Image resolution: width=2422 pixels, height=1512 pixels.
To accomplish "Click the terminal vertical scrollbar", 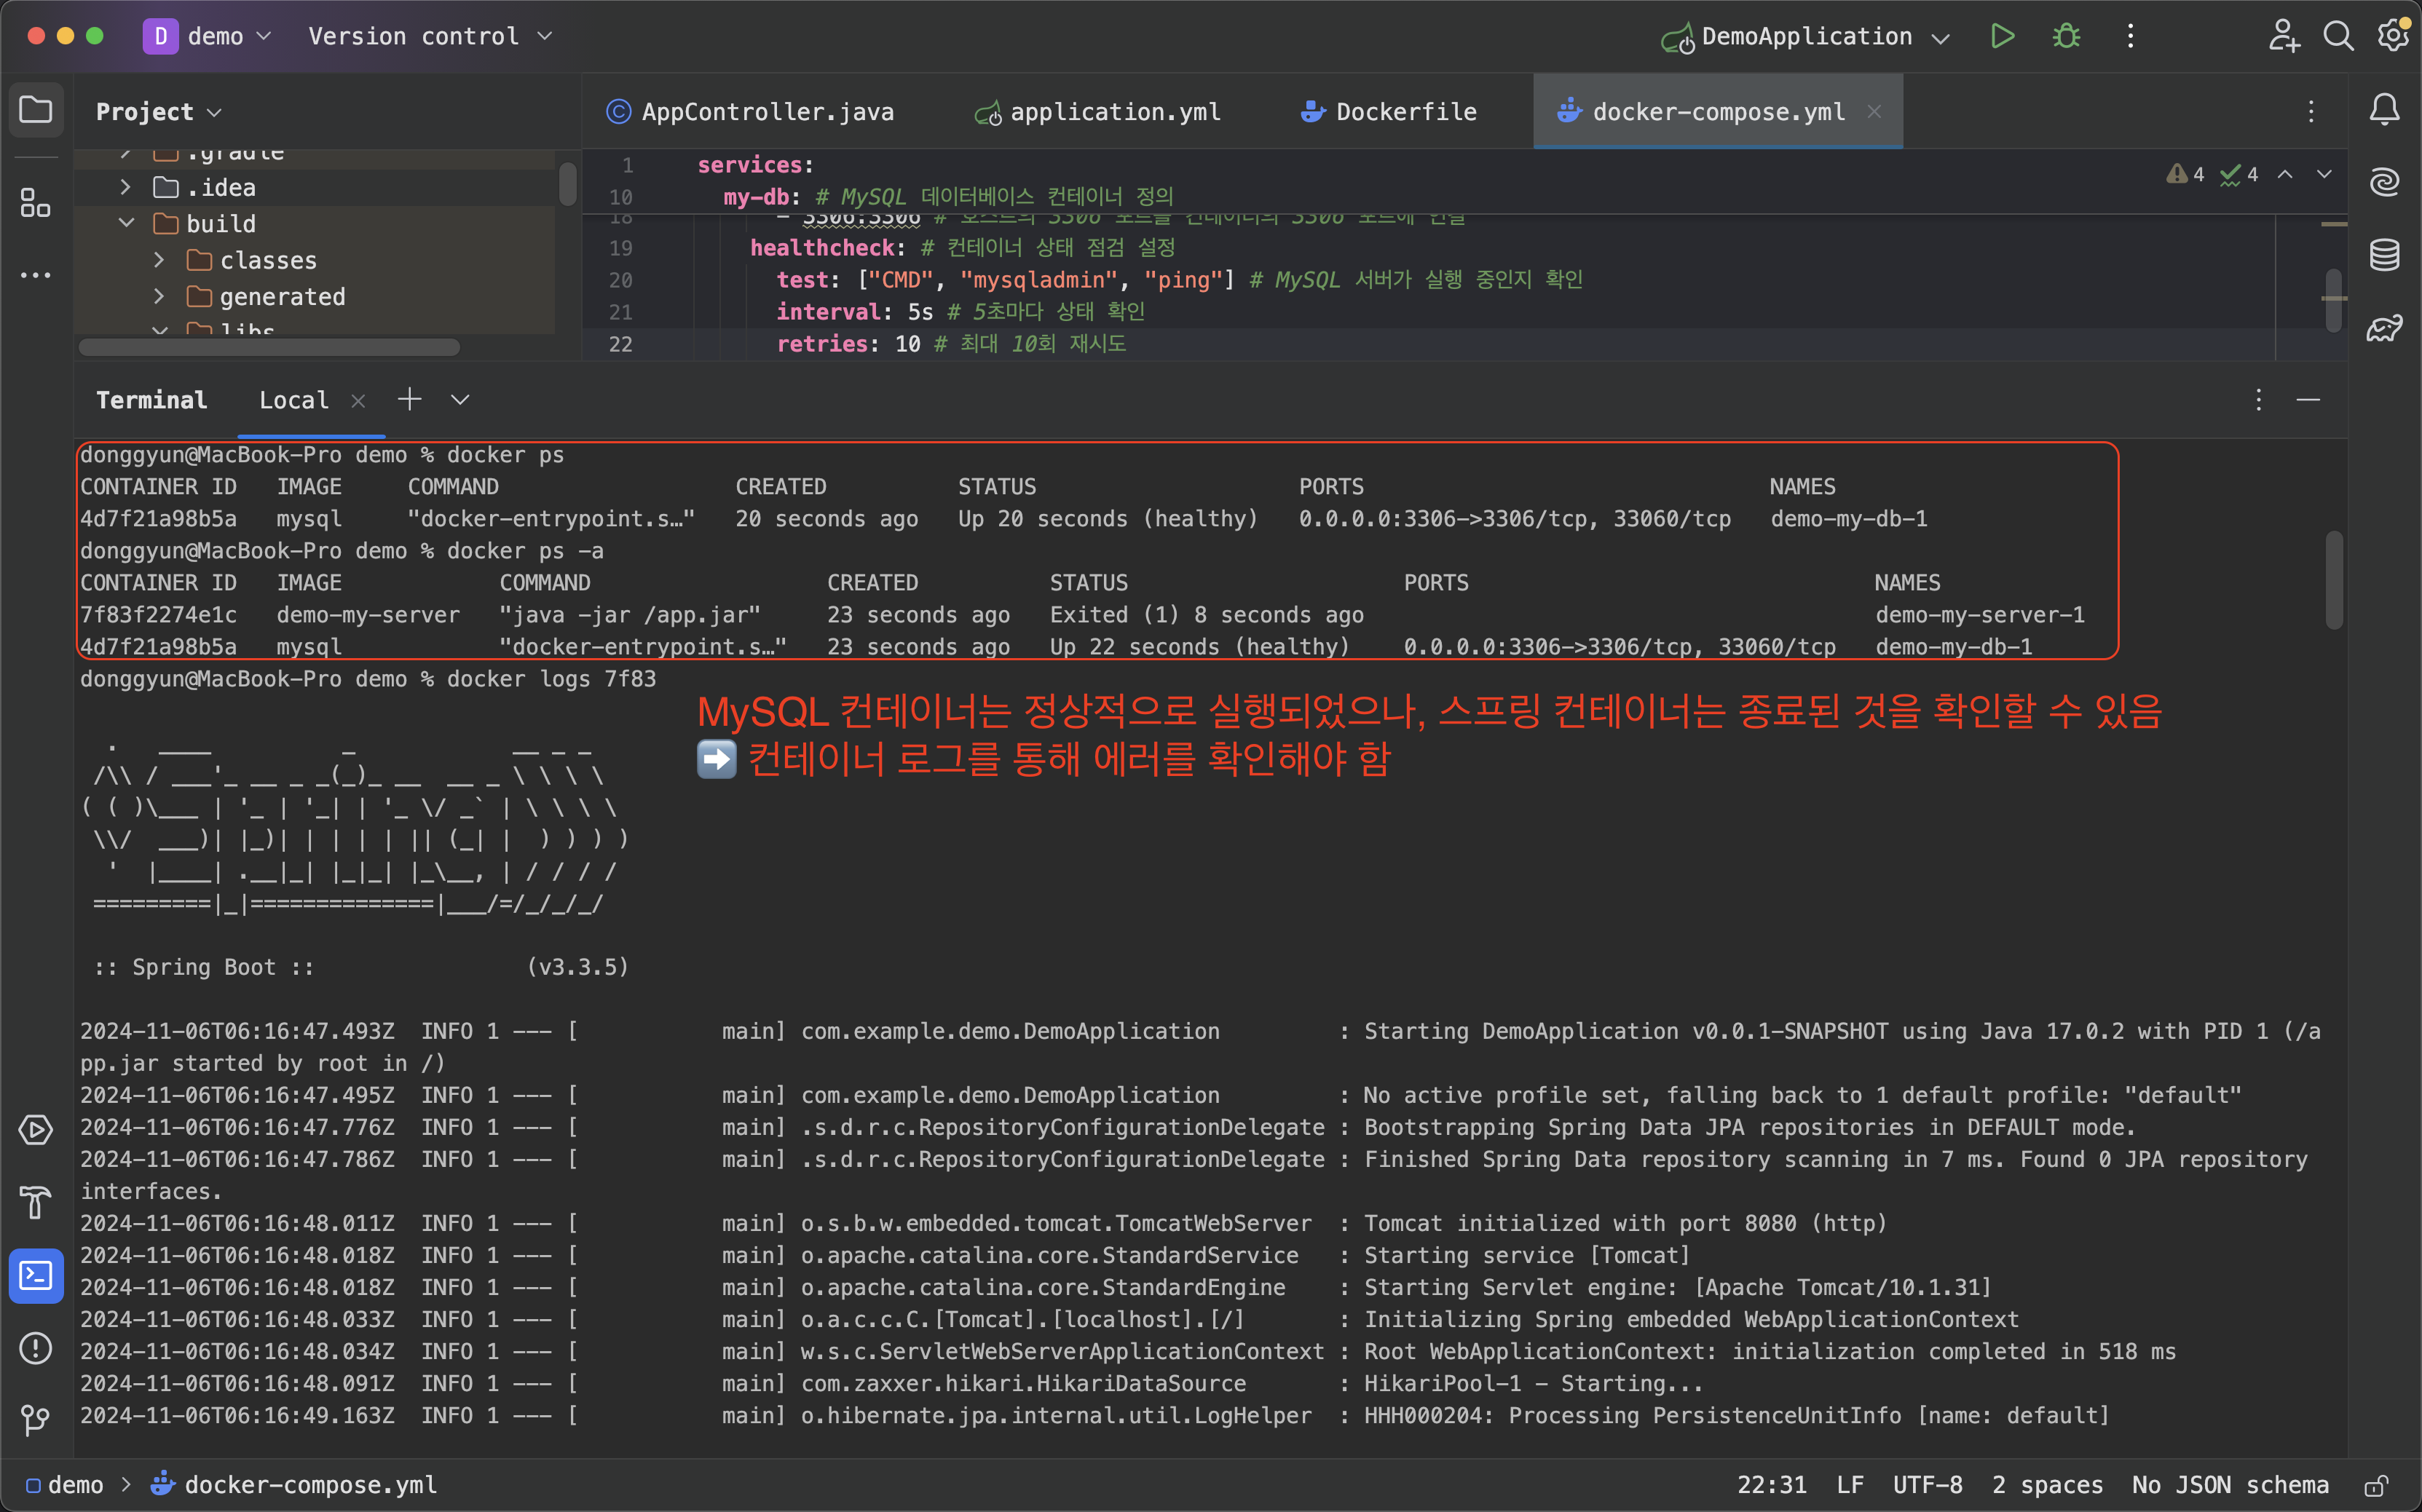I will tap(2334, 580).
